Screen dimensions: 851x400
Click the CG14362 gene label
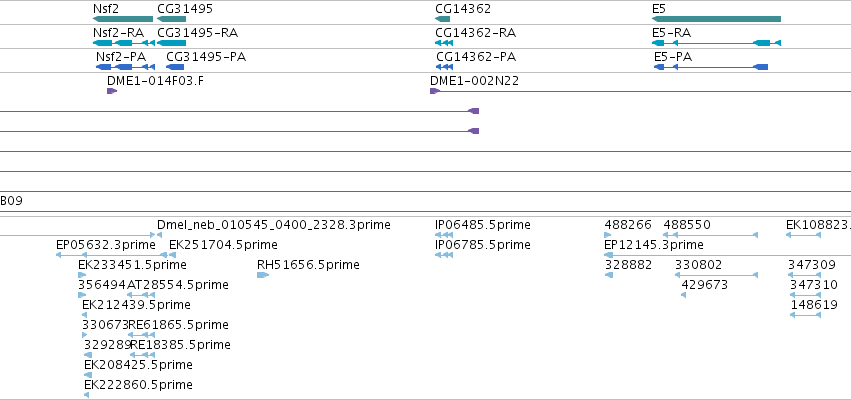coord(463,9)
